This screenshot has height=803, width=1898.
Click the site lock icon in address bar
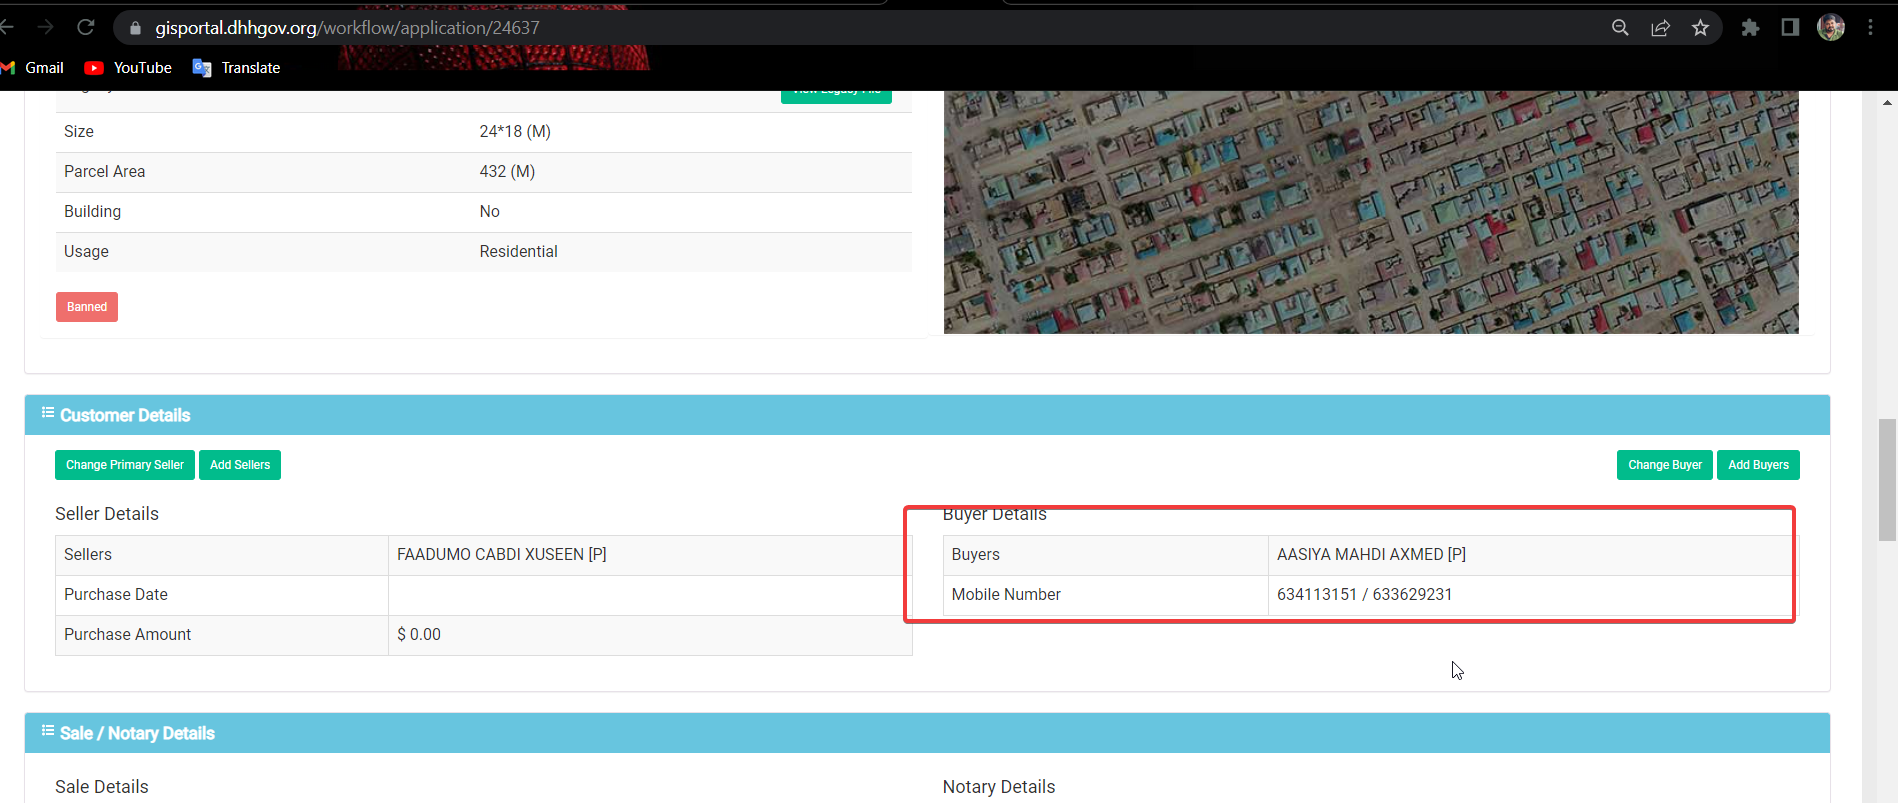click(135, 28)
